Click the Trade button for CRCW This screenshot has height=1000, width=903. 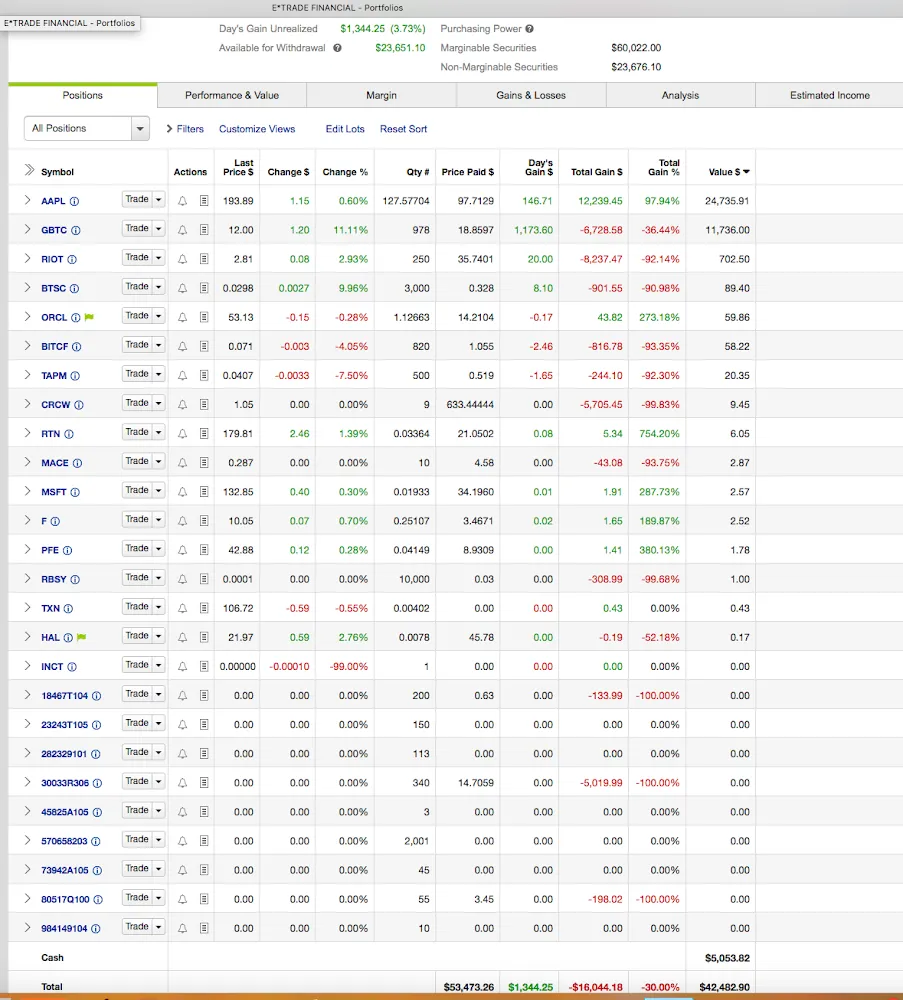137,403
